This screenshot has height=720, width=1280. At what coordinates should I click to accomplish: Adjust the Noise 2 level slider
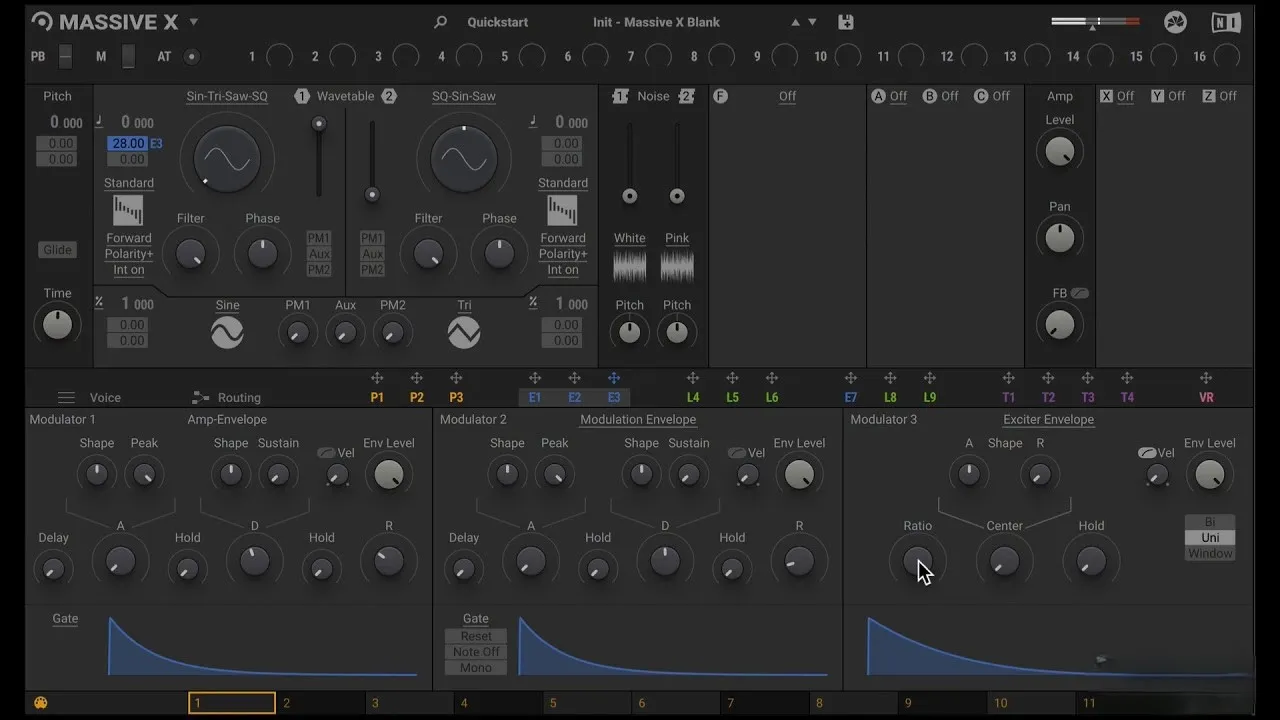point(677,163)
